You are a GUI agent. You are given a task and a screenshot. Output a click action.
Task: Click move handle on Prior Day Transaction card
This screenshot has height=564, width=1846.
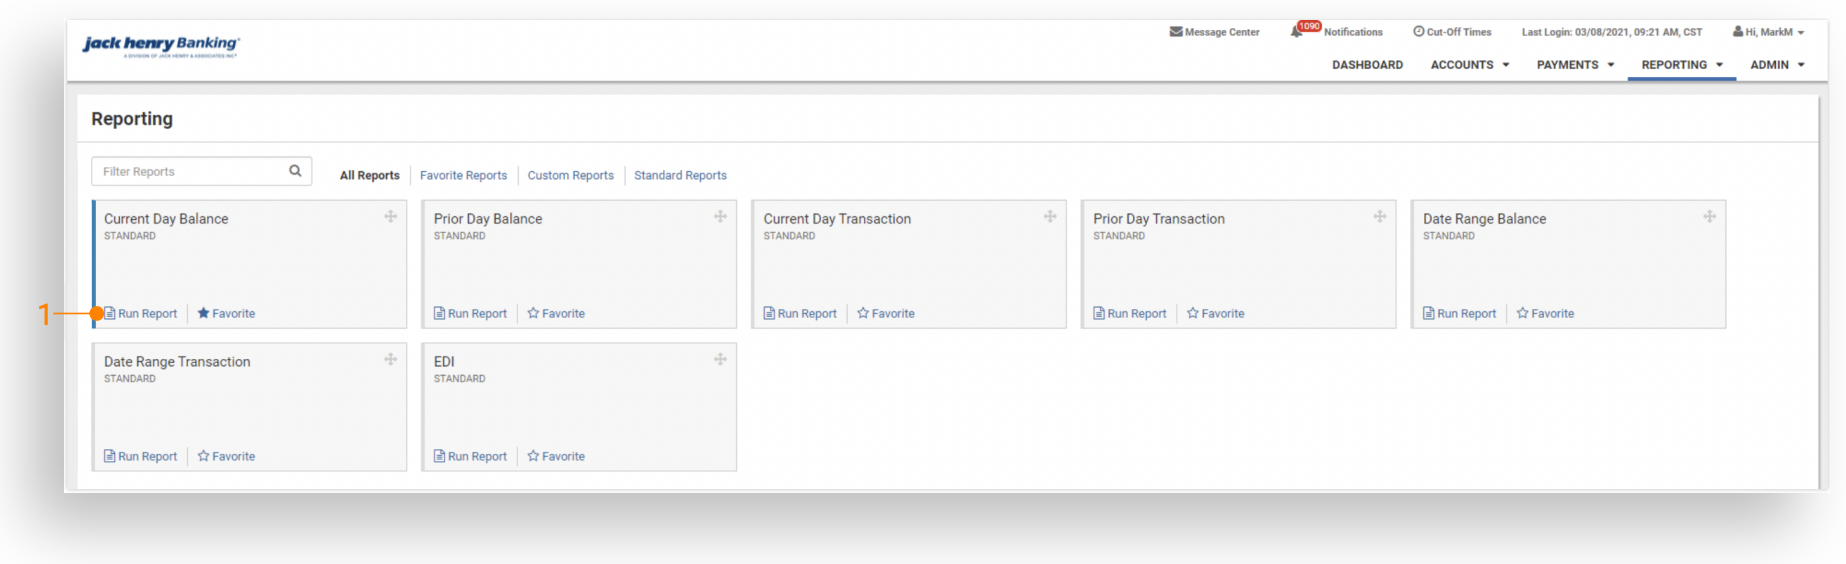1379,217
